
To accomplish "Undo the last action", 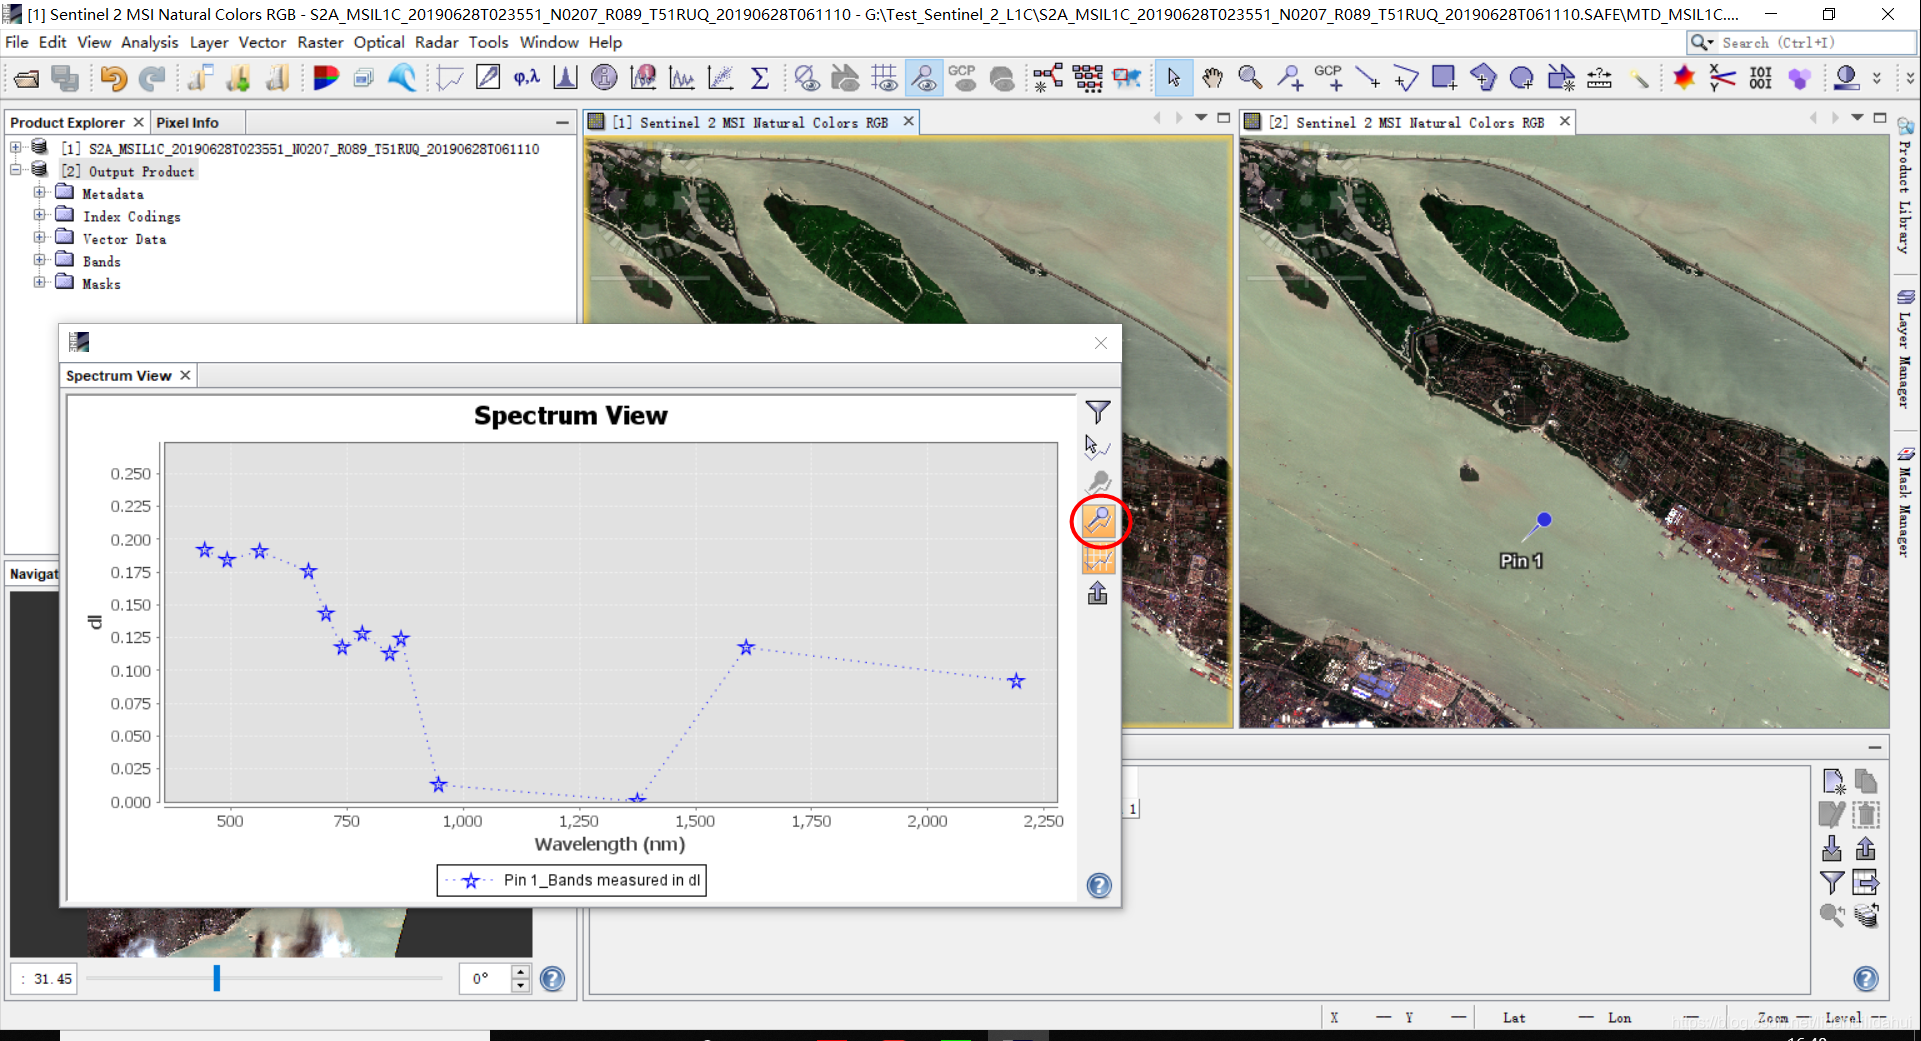I will [x=113, y=78].
